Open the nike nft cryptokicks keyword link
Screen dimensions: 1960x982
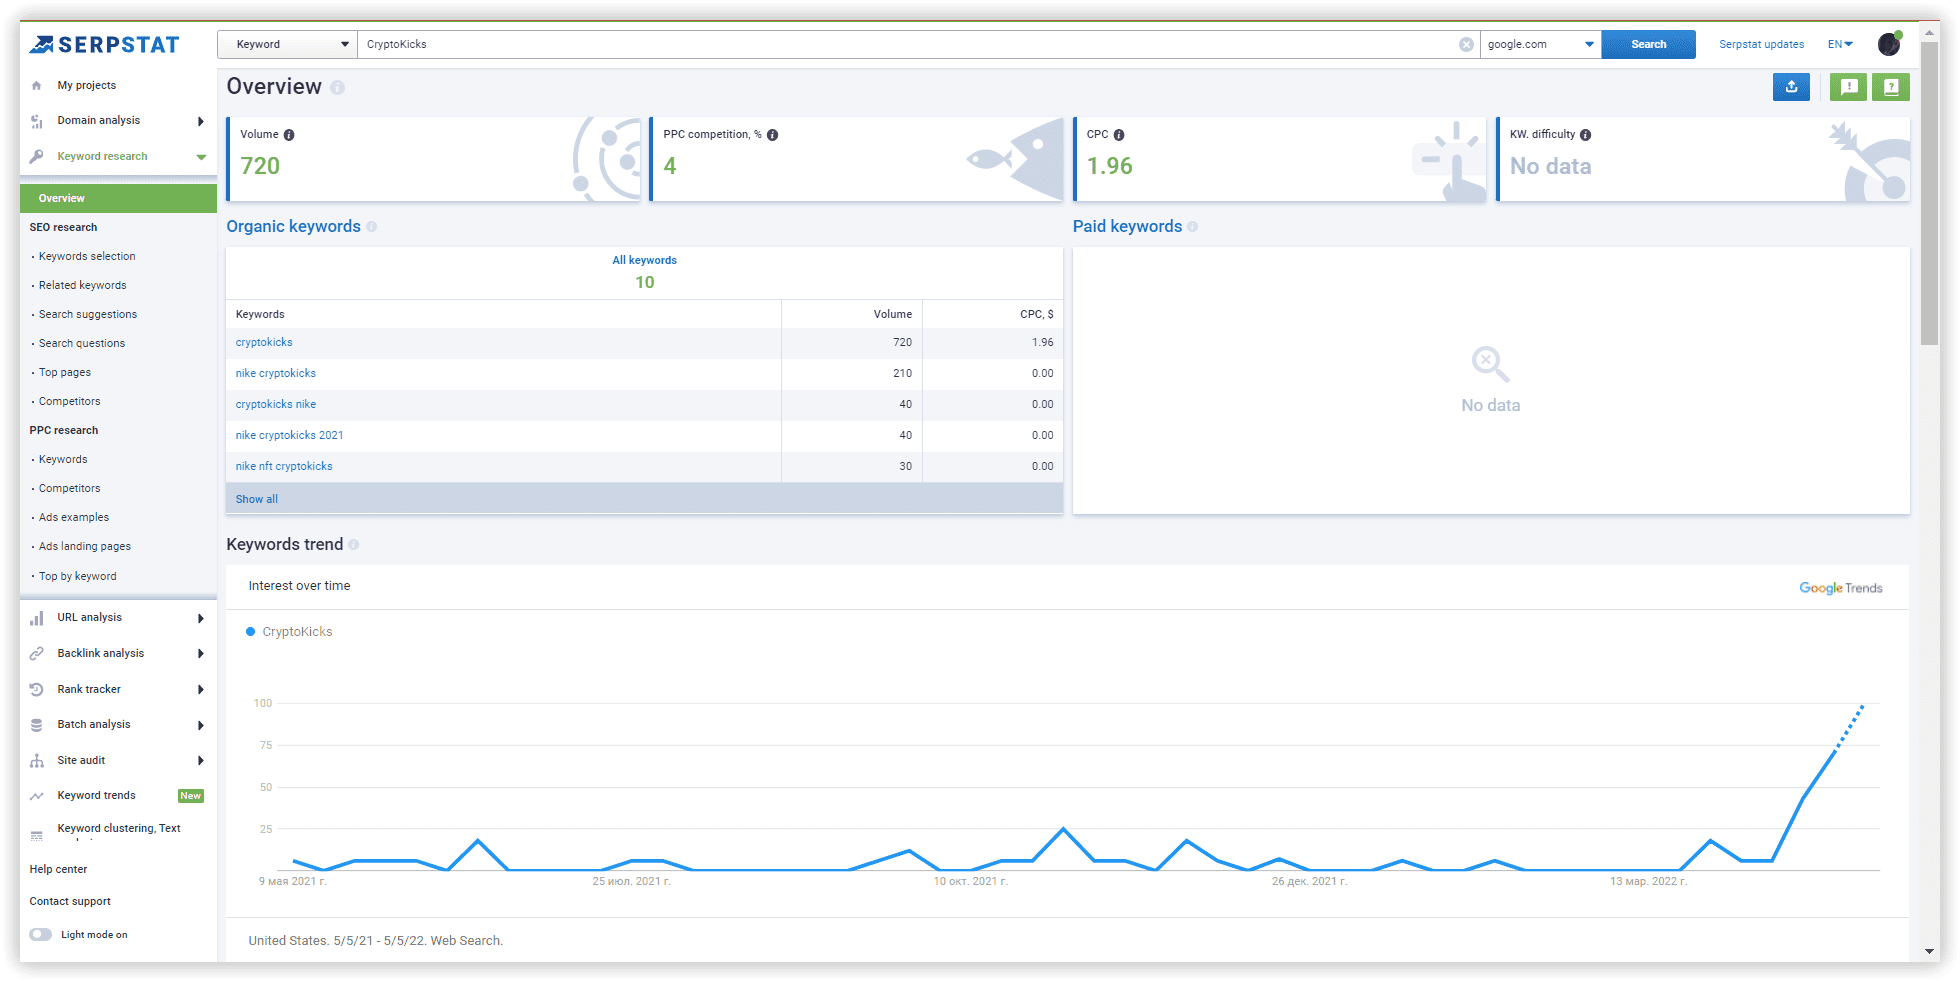[284, 467]
